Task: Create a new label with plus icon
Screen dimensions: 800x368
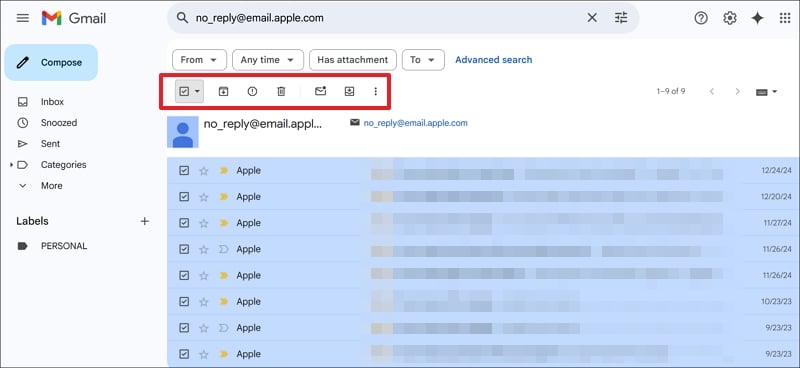Action: (145, 221)
